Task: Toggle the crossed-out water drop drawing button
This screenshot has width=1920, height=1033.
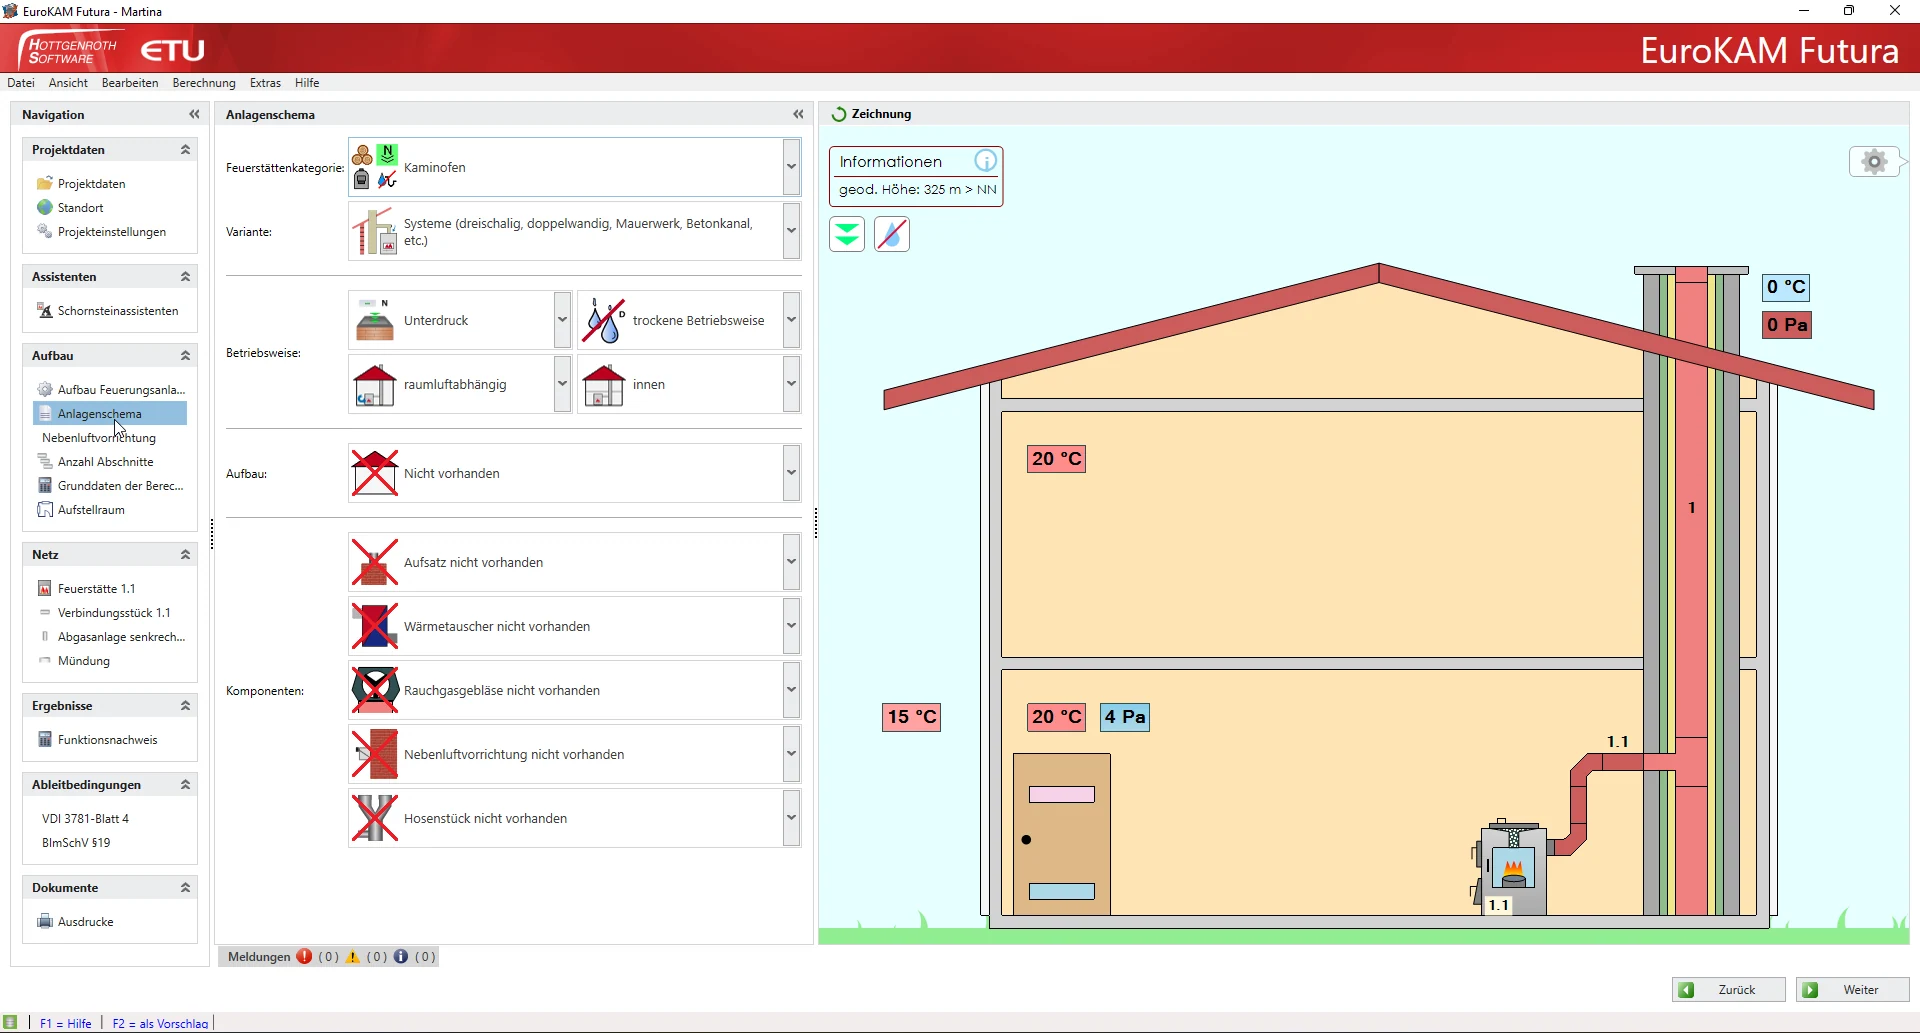Action: (892, 235)
